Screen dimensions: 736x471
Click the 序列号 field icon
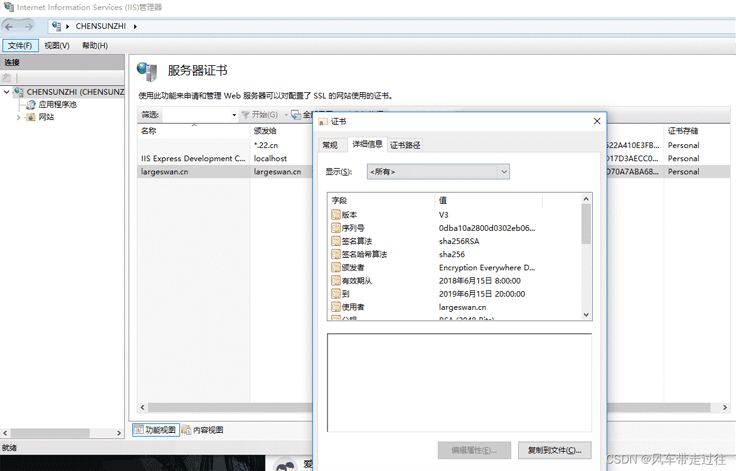[x=336, y=228]
